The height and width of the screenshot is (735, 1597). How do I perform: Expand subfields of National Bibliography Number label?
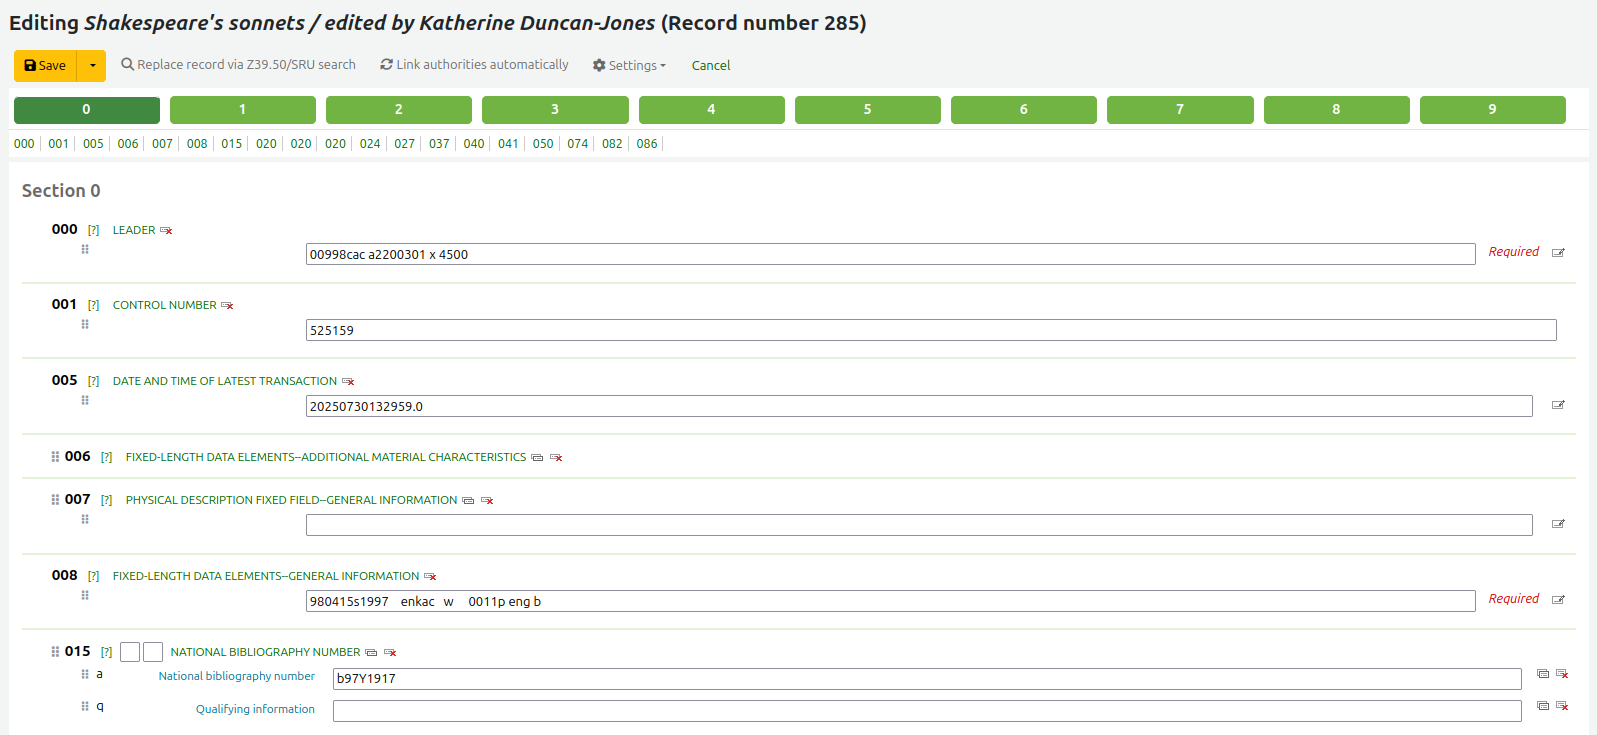coord(265,652)
